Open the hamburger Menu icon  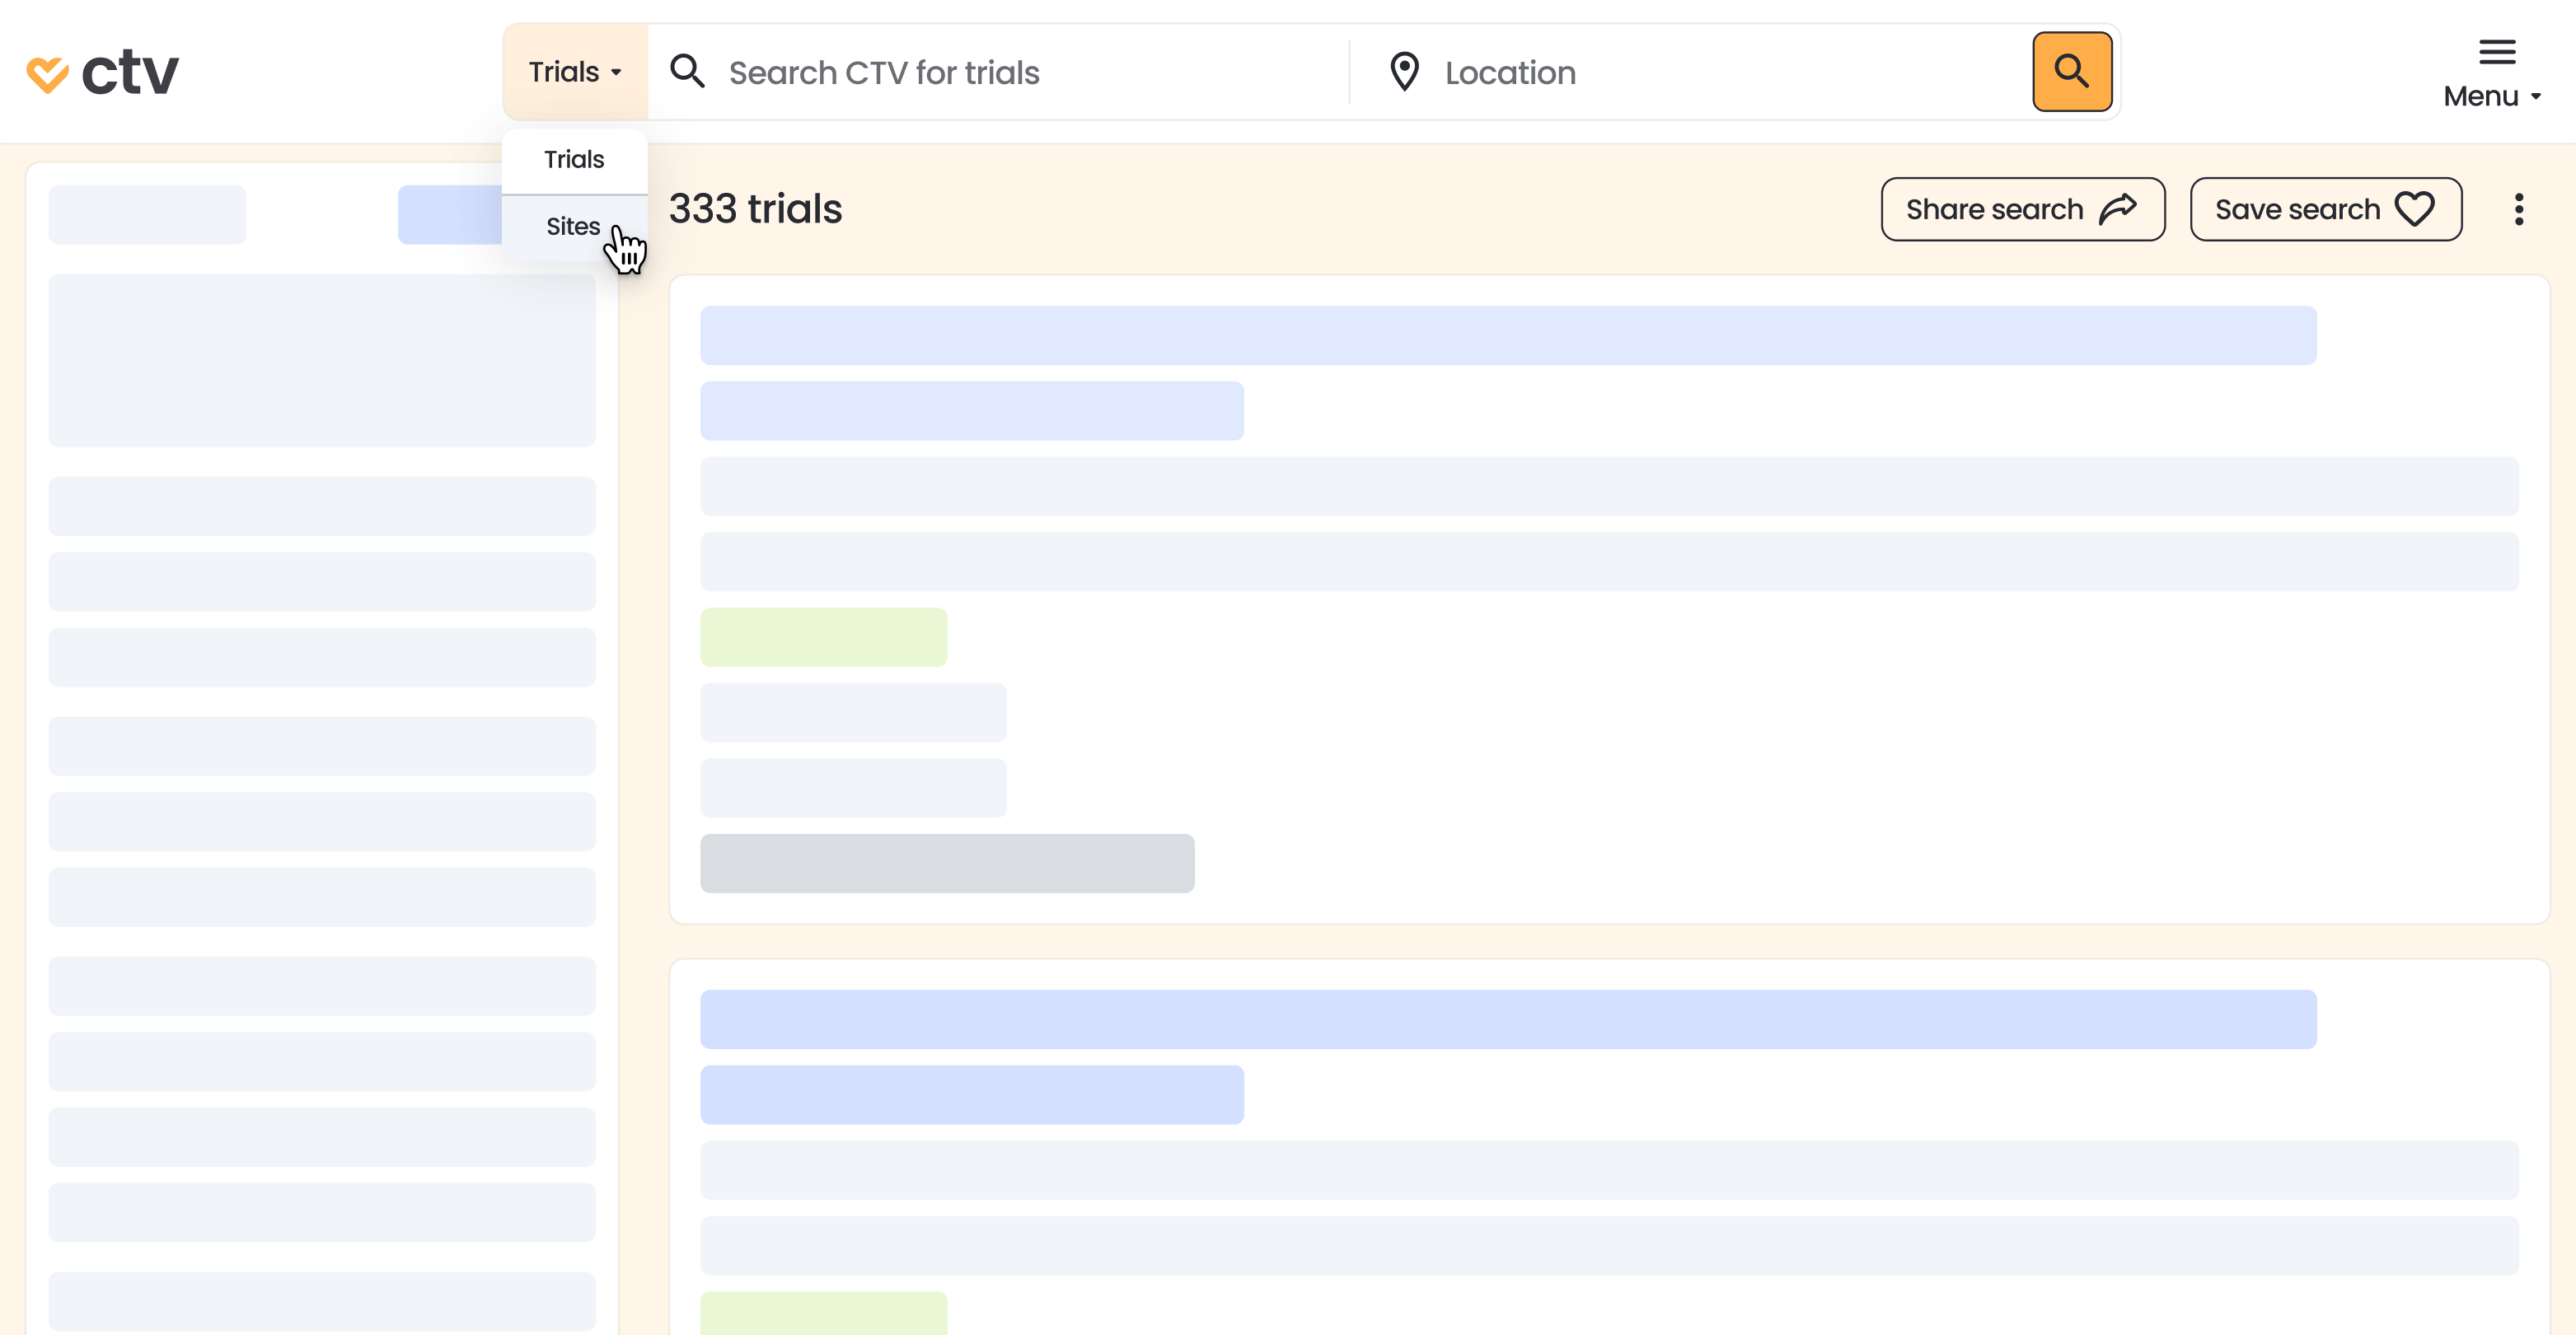coord(2496,52)
